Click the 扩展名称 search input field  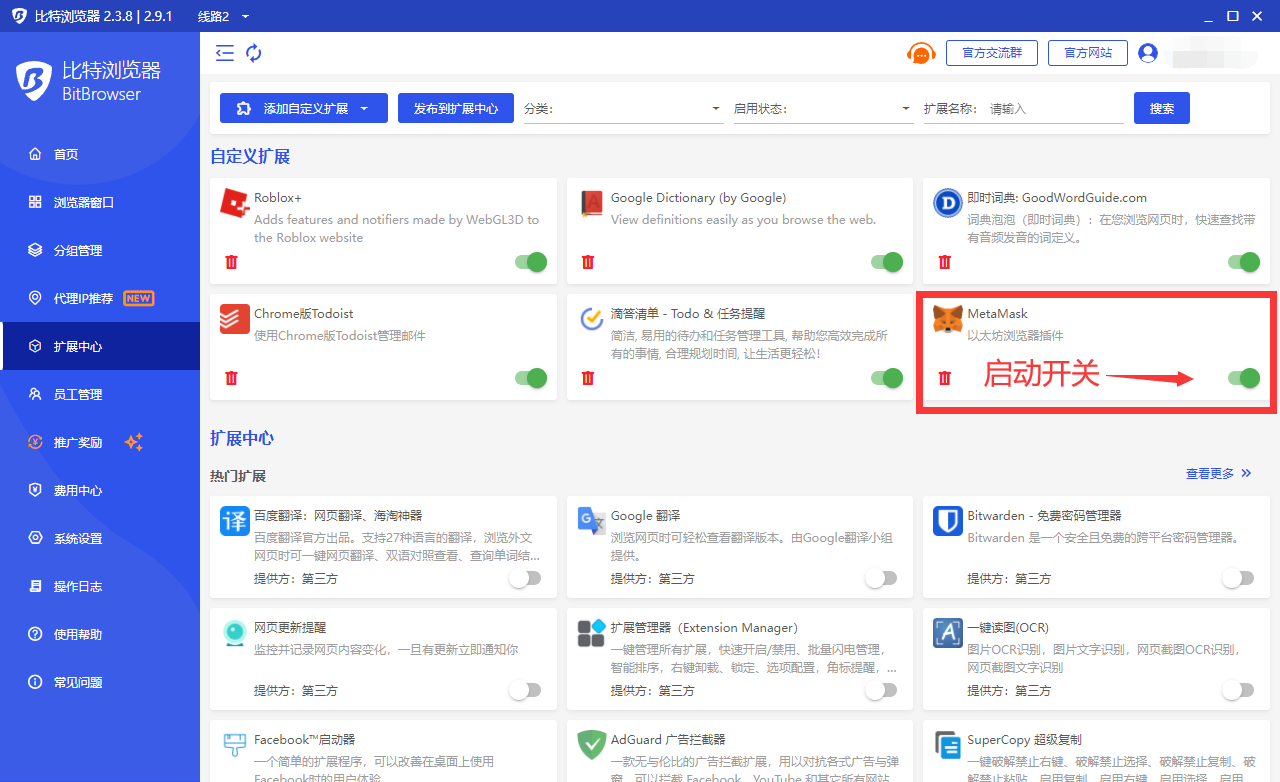click(1054, 108)
